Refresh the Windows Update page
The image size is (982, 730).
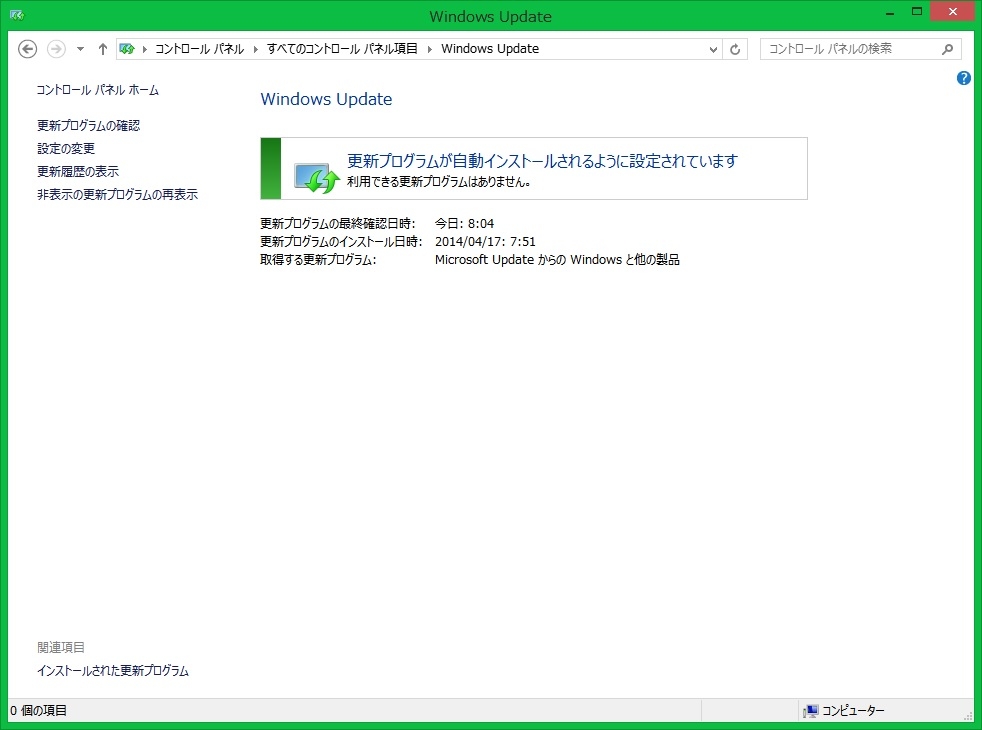(x=735, y=49)
